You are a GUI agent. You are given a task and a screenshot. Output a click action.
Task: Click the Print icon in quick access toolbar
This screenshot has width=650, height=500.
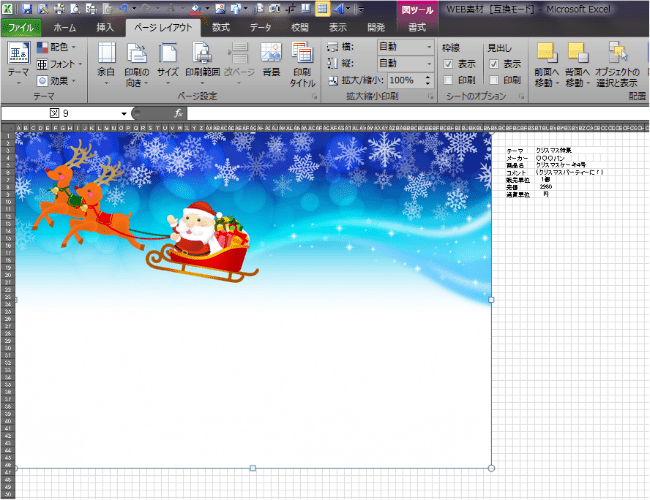[x=59, y=9]
